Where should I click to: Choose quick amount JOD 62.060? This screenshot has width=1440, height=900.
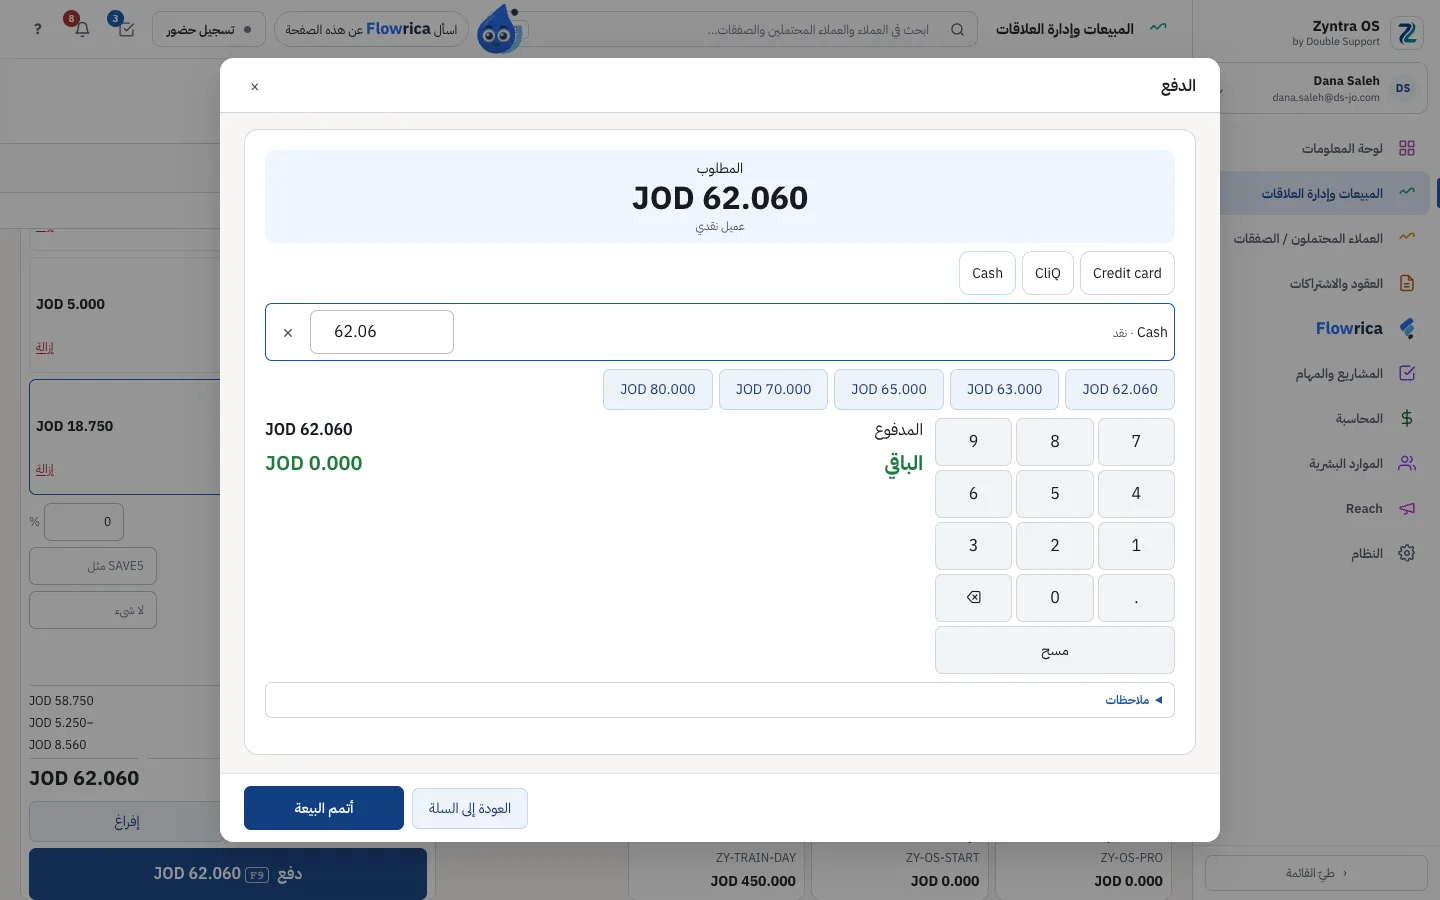(x=1120, y=389)
